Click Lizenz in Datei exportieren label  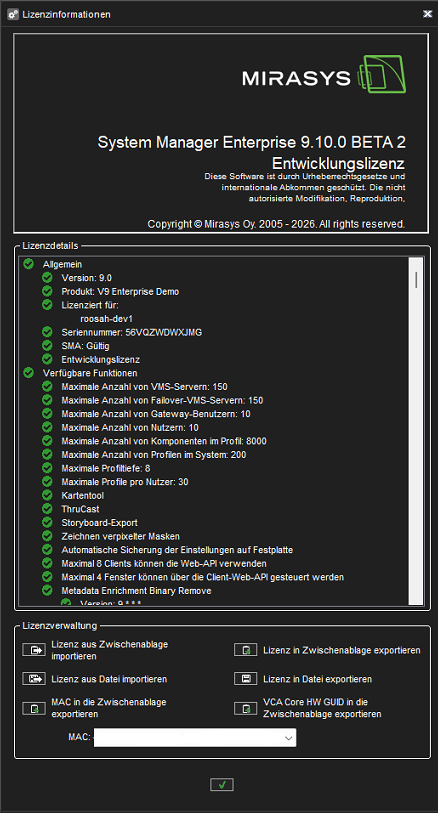click(318, 679)
